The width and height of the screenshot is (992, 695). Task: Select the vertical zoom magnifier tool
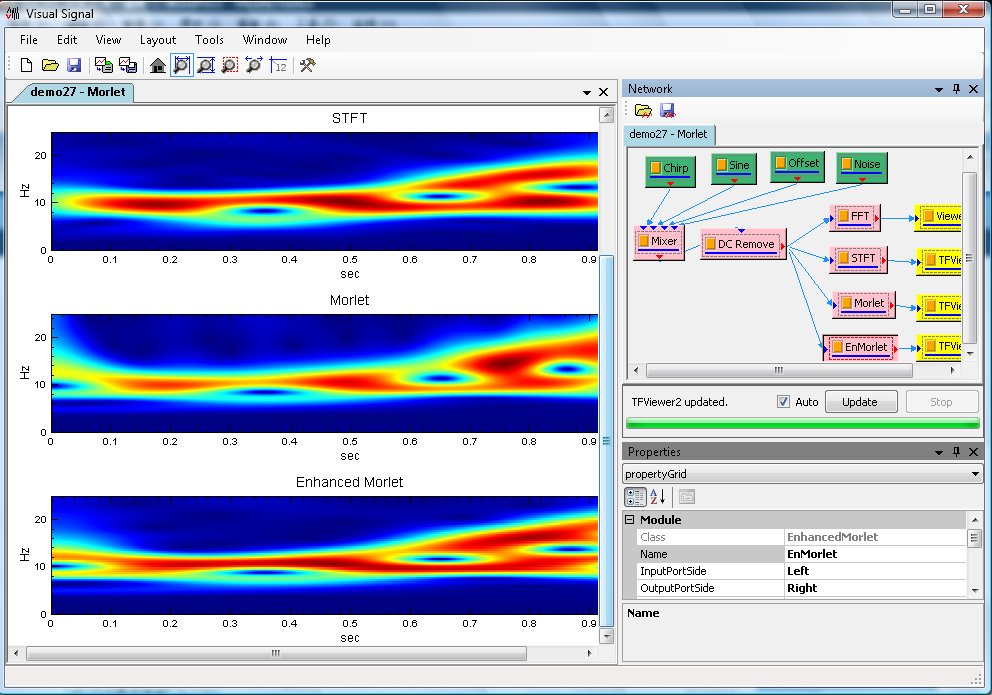click(206, 65)
